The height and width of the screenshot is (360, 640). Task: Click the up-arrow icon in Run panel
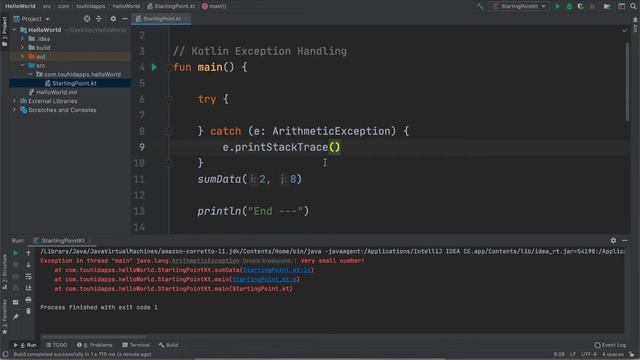pyautogui.click(x=29, y=253)
